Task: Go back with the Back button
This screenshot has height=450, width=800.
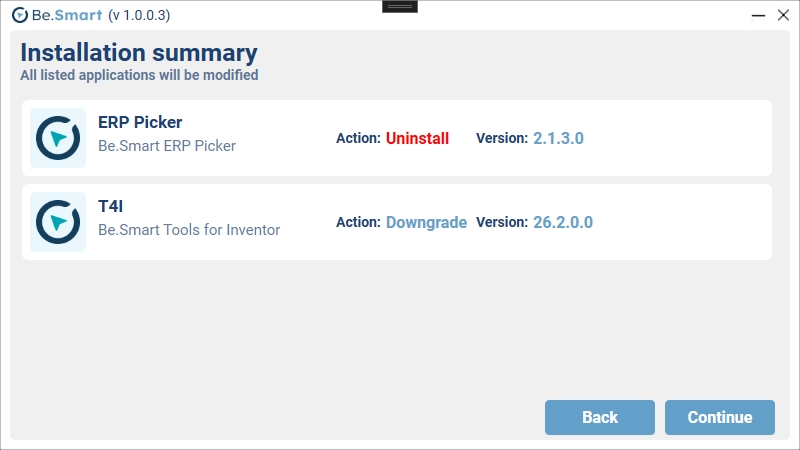Action: point(599,417)
